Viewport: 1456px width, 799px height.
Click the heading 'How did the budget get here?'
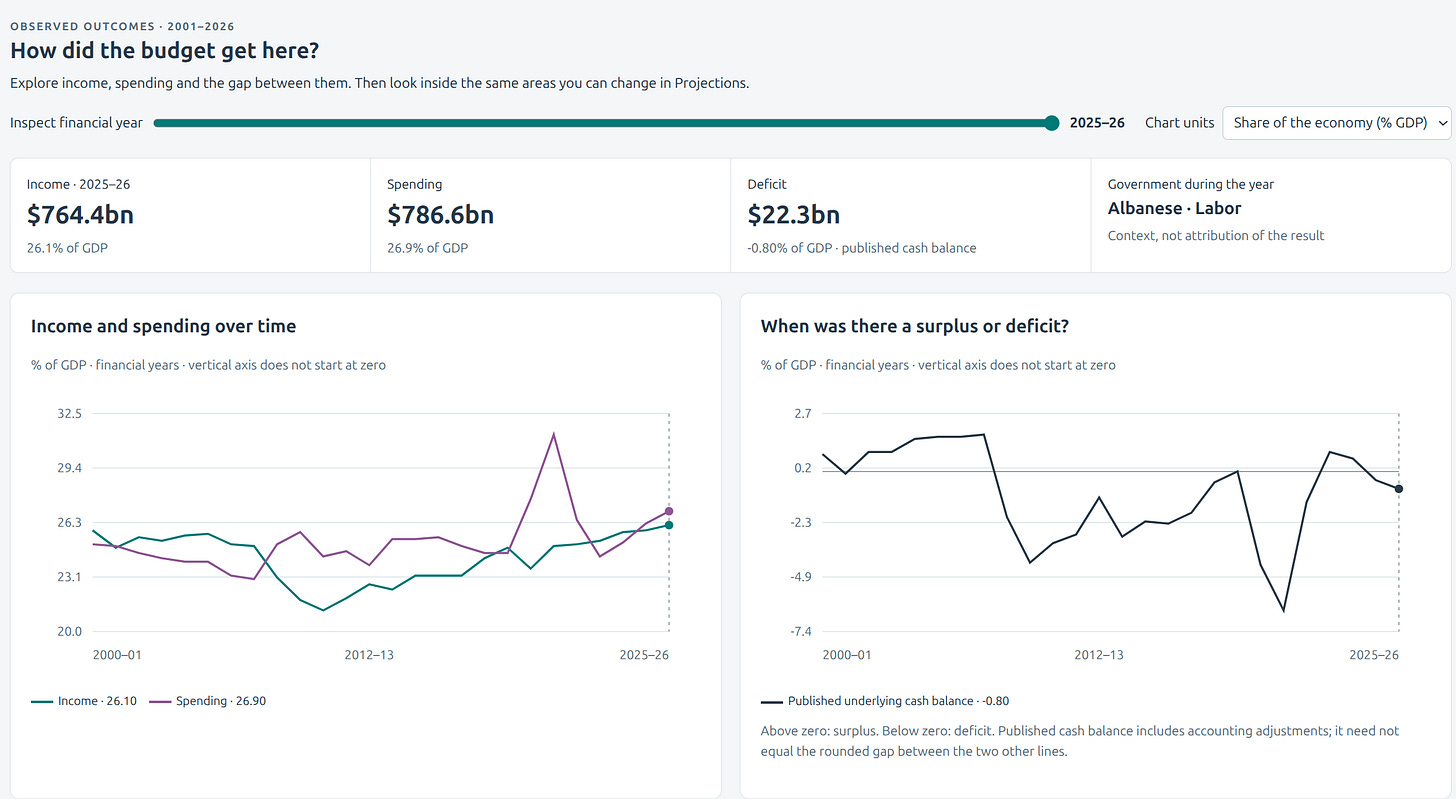[164, 51]
